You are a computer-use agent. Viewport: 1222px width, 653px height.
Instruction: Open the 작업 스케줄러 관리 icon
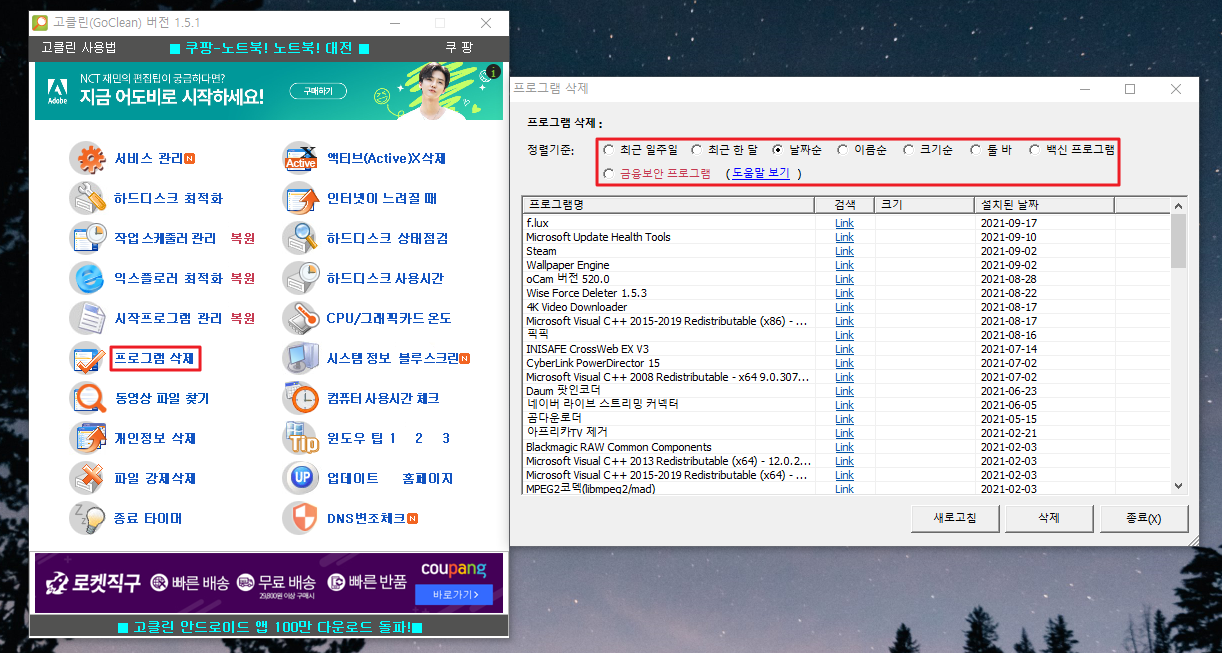coord(89,238)
